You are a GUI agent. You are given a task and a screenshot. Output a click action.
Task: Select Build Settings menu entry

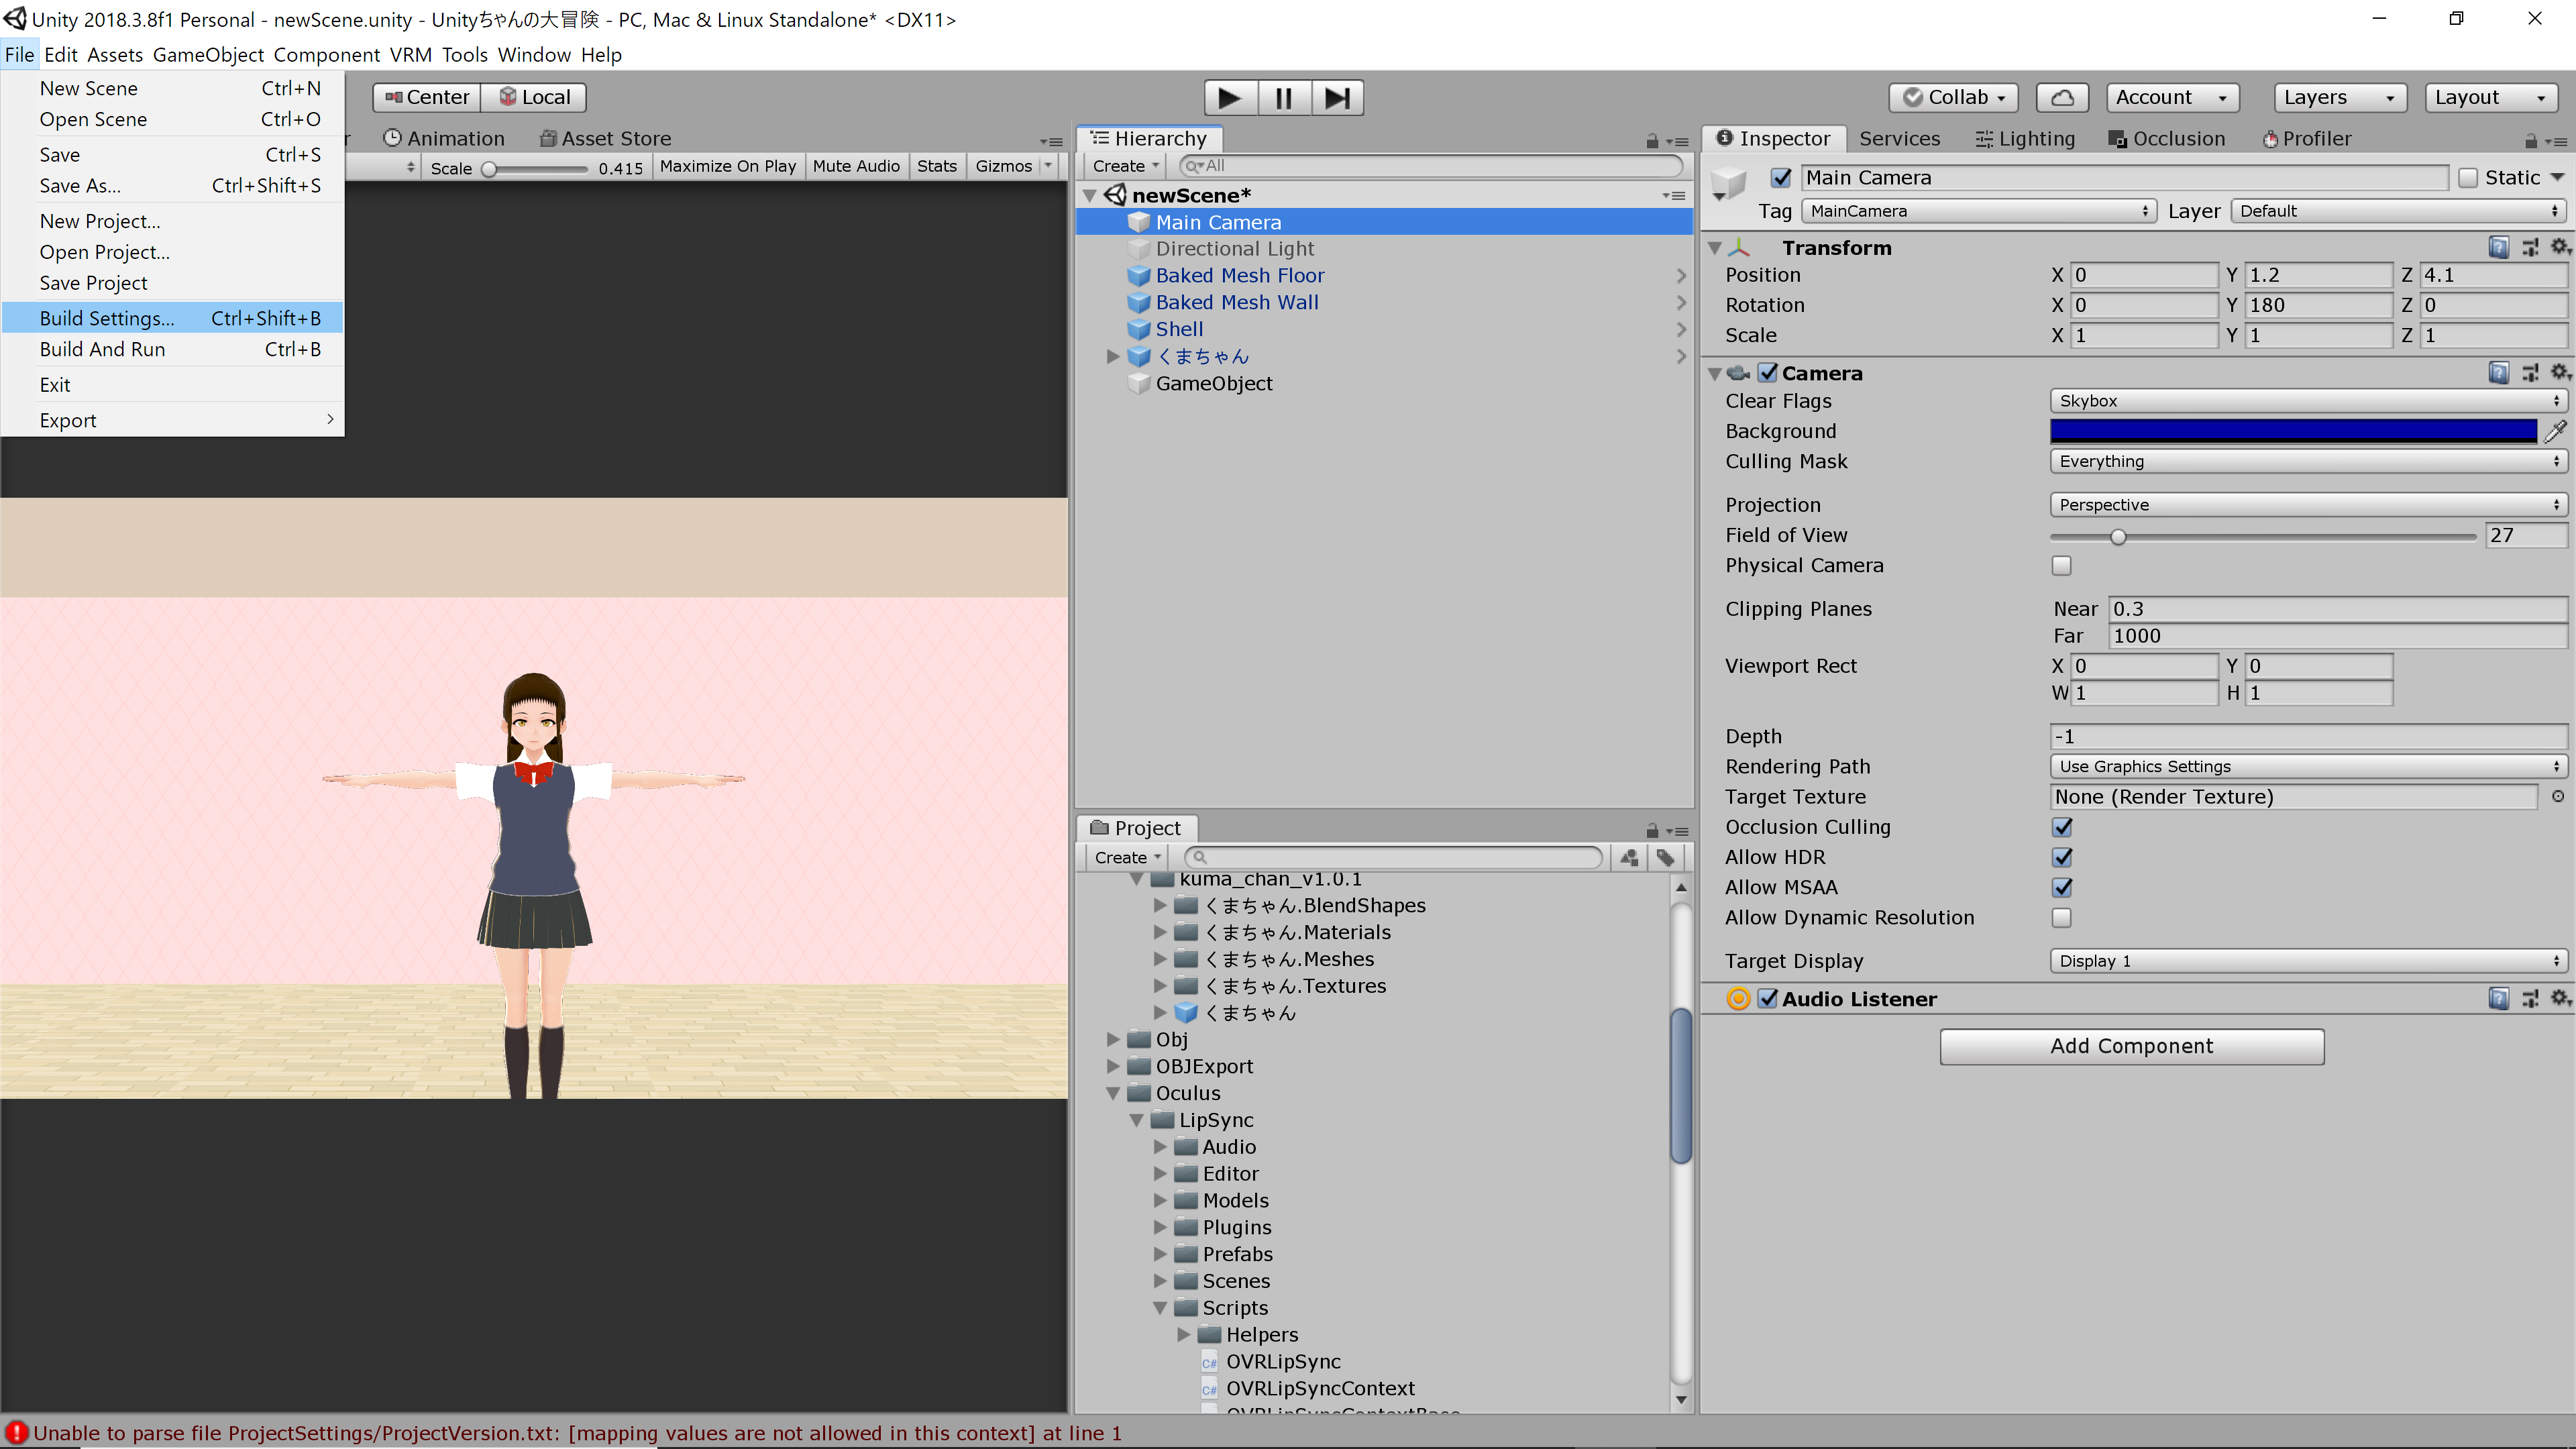point(107,318)
